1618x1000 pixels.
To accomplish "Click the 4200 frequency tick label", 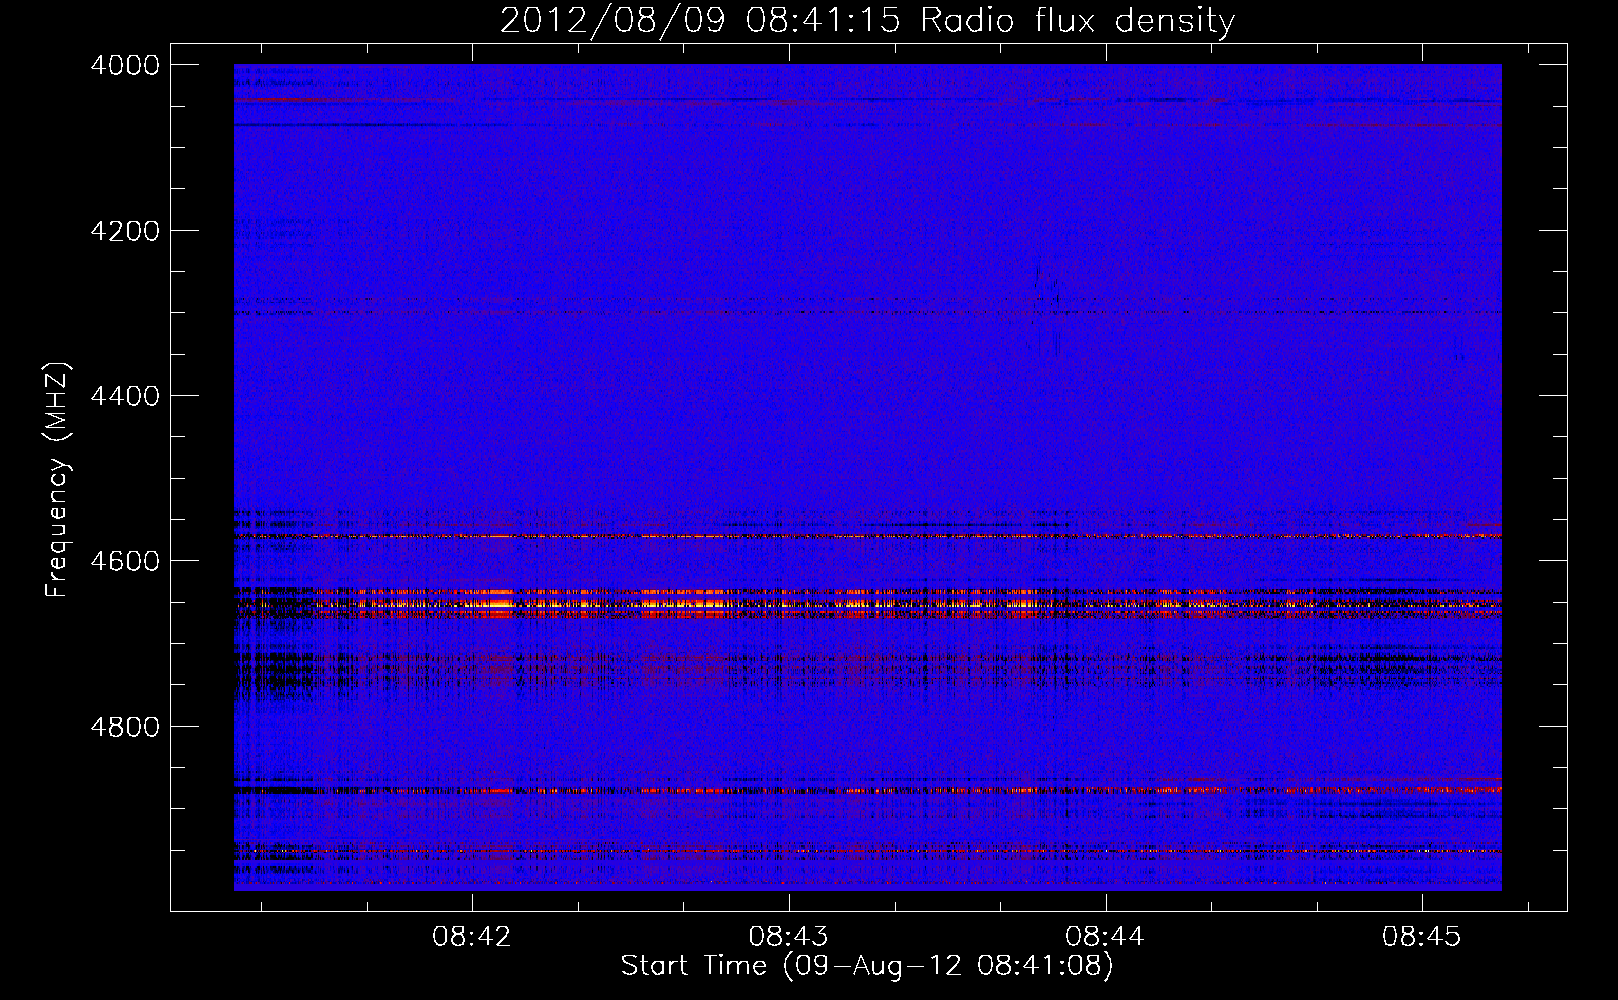I will coord(125,231).
